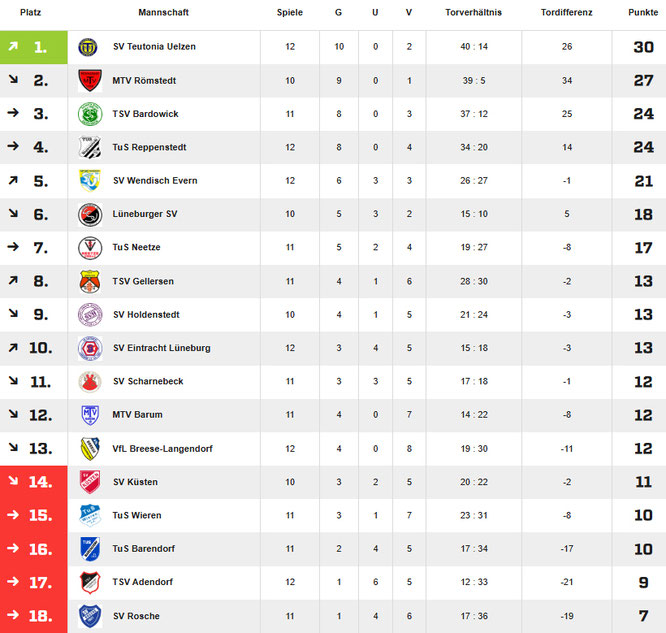This screenshot has height=633, width=666.
Task: Click the SV Teutonia Uelzen club crest
Action: coord(90,47)
